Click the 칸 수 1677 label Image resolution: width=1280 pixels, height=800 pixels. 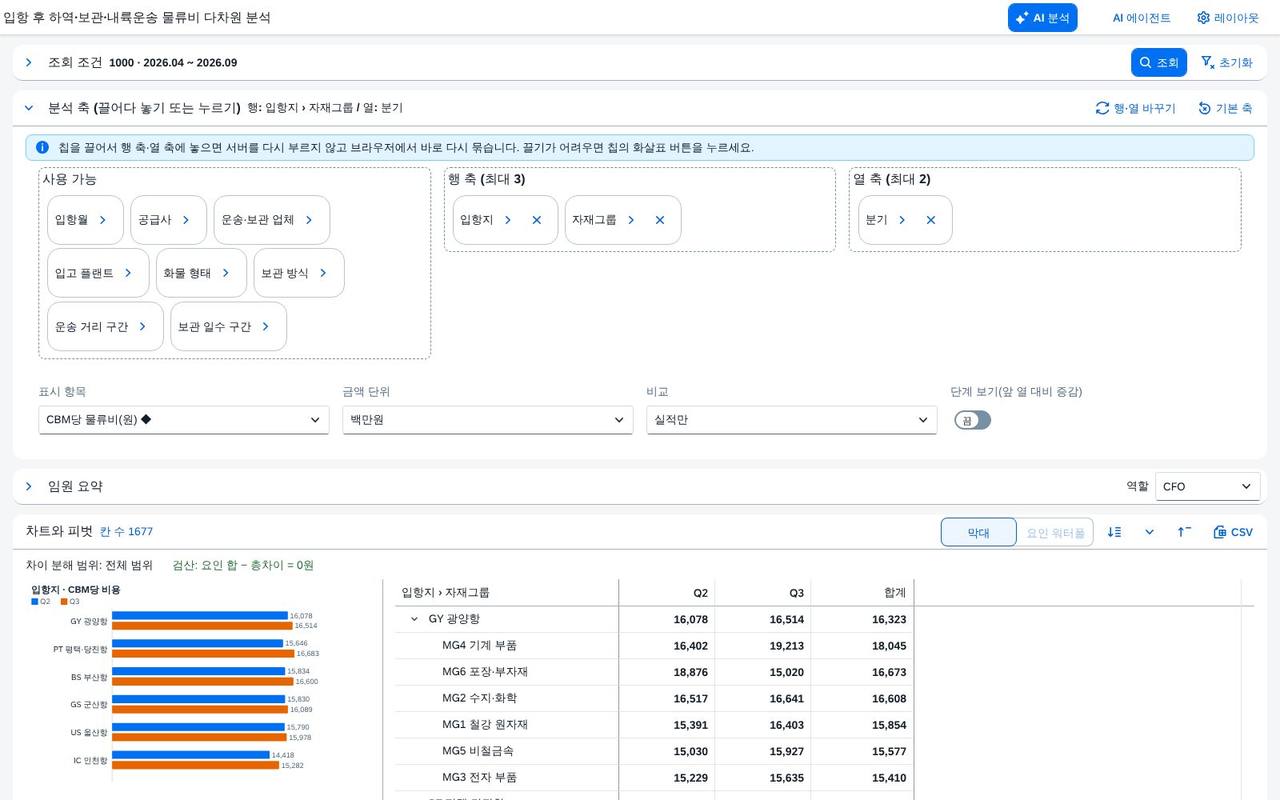point(126,532)
